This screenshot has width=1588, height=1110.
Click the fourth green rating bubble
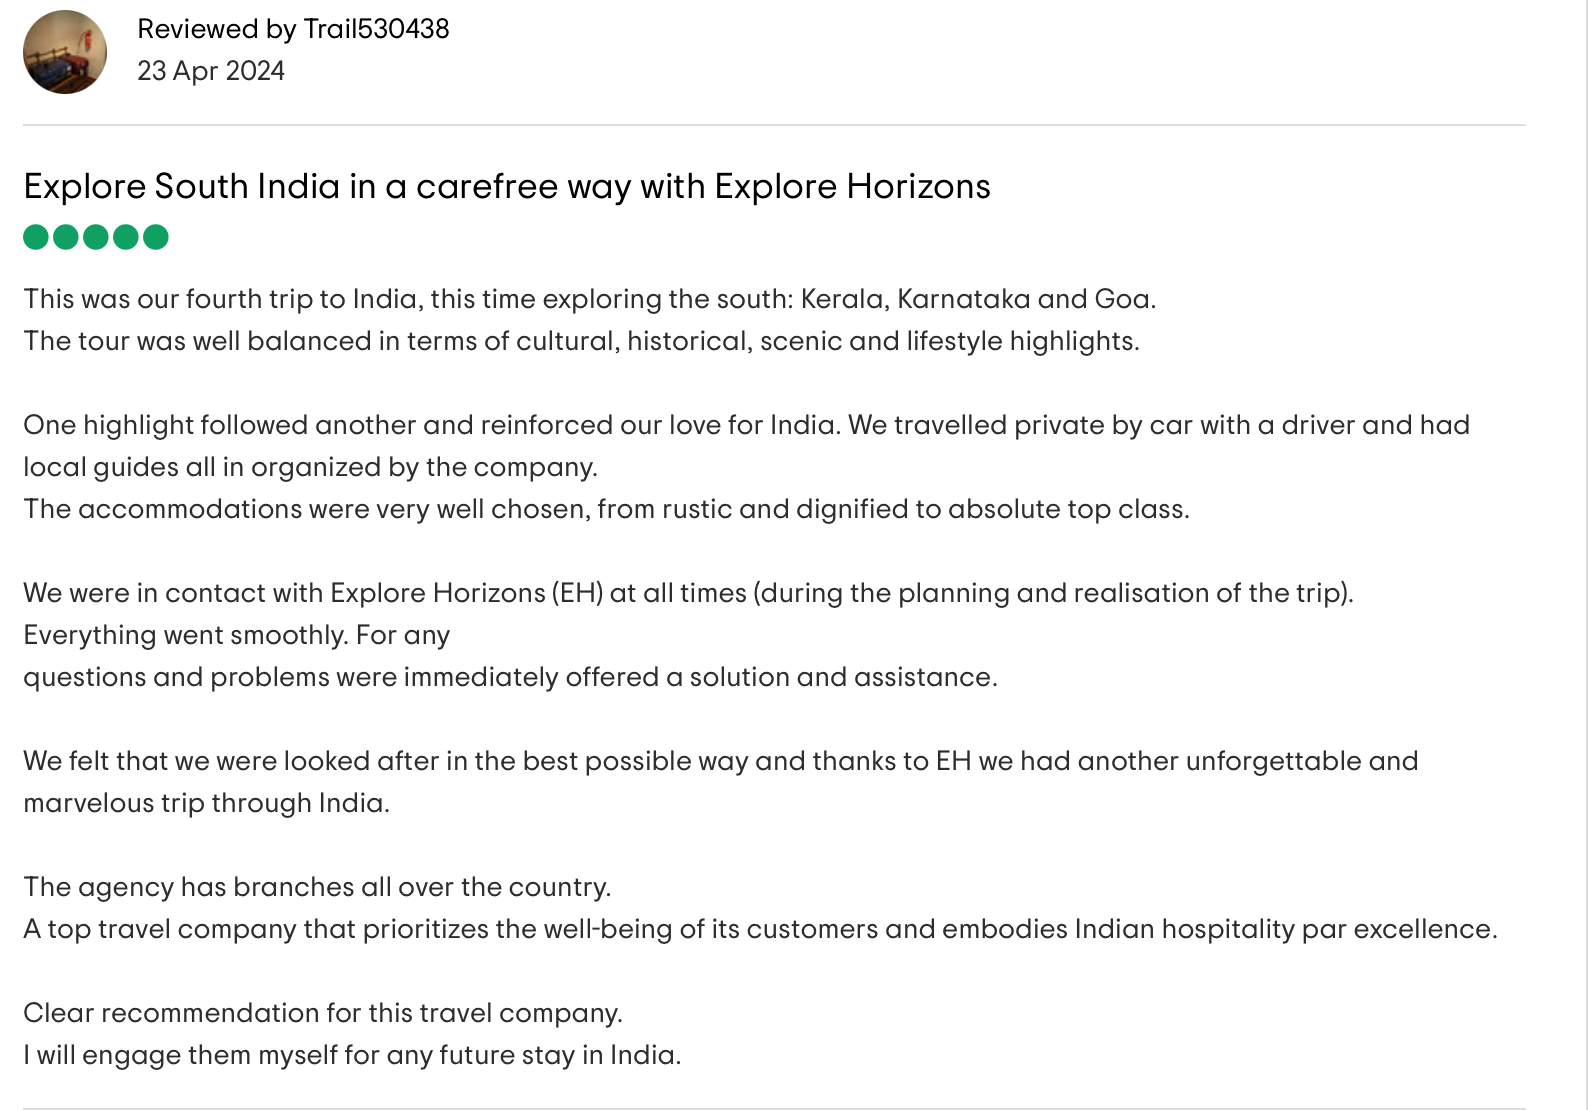click(x=126, y=237)
